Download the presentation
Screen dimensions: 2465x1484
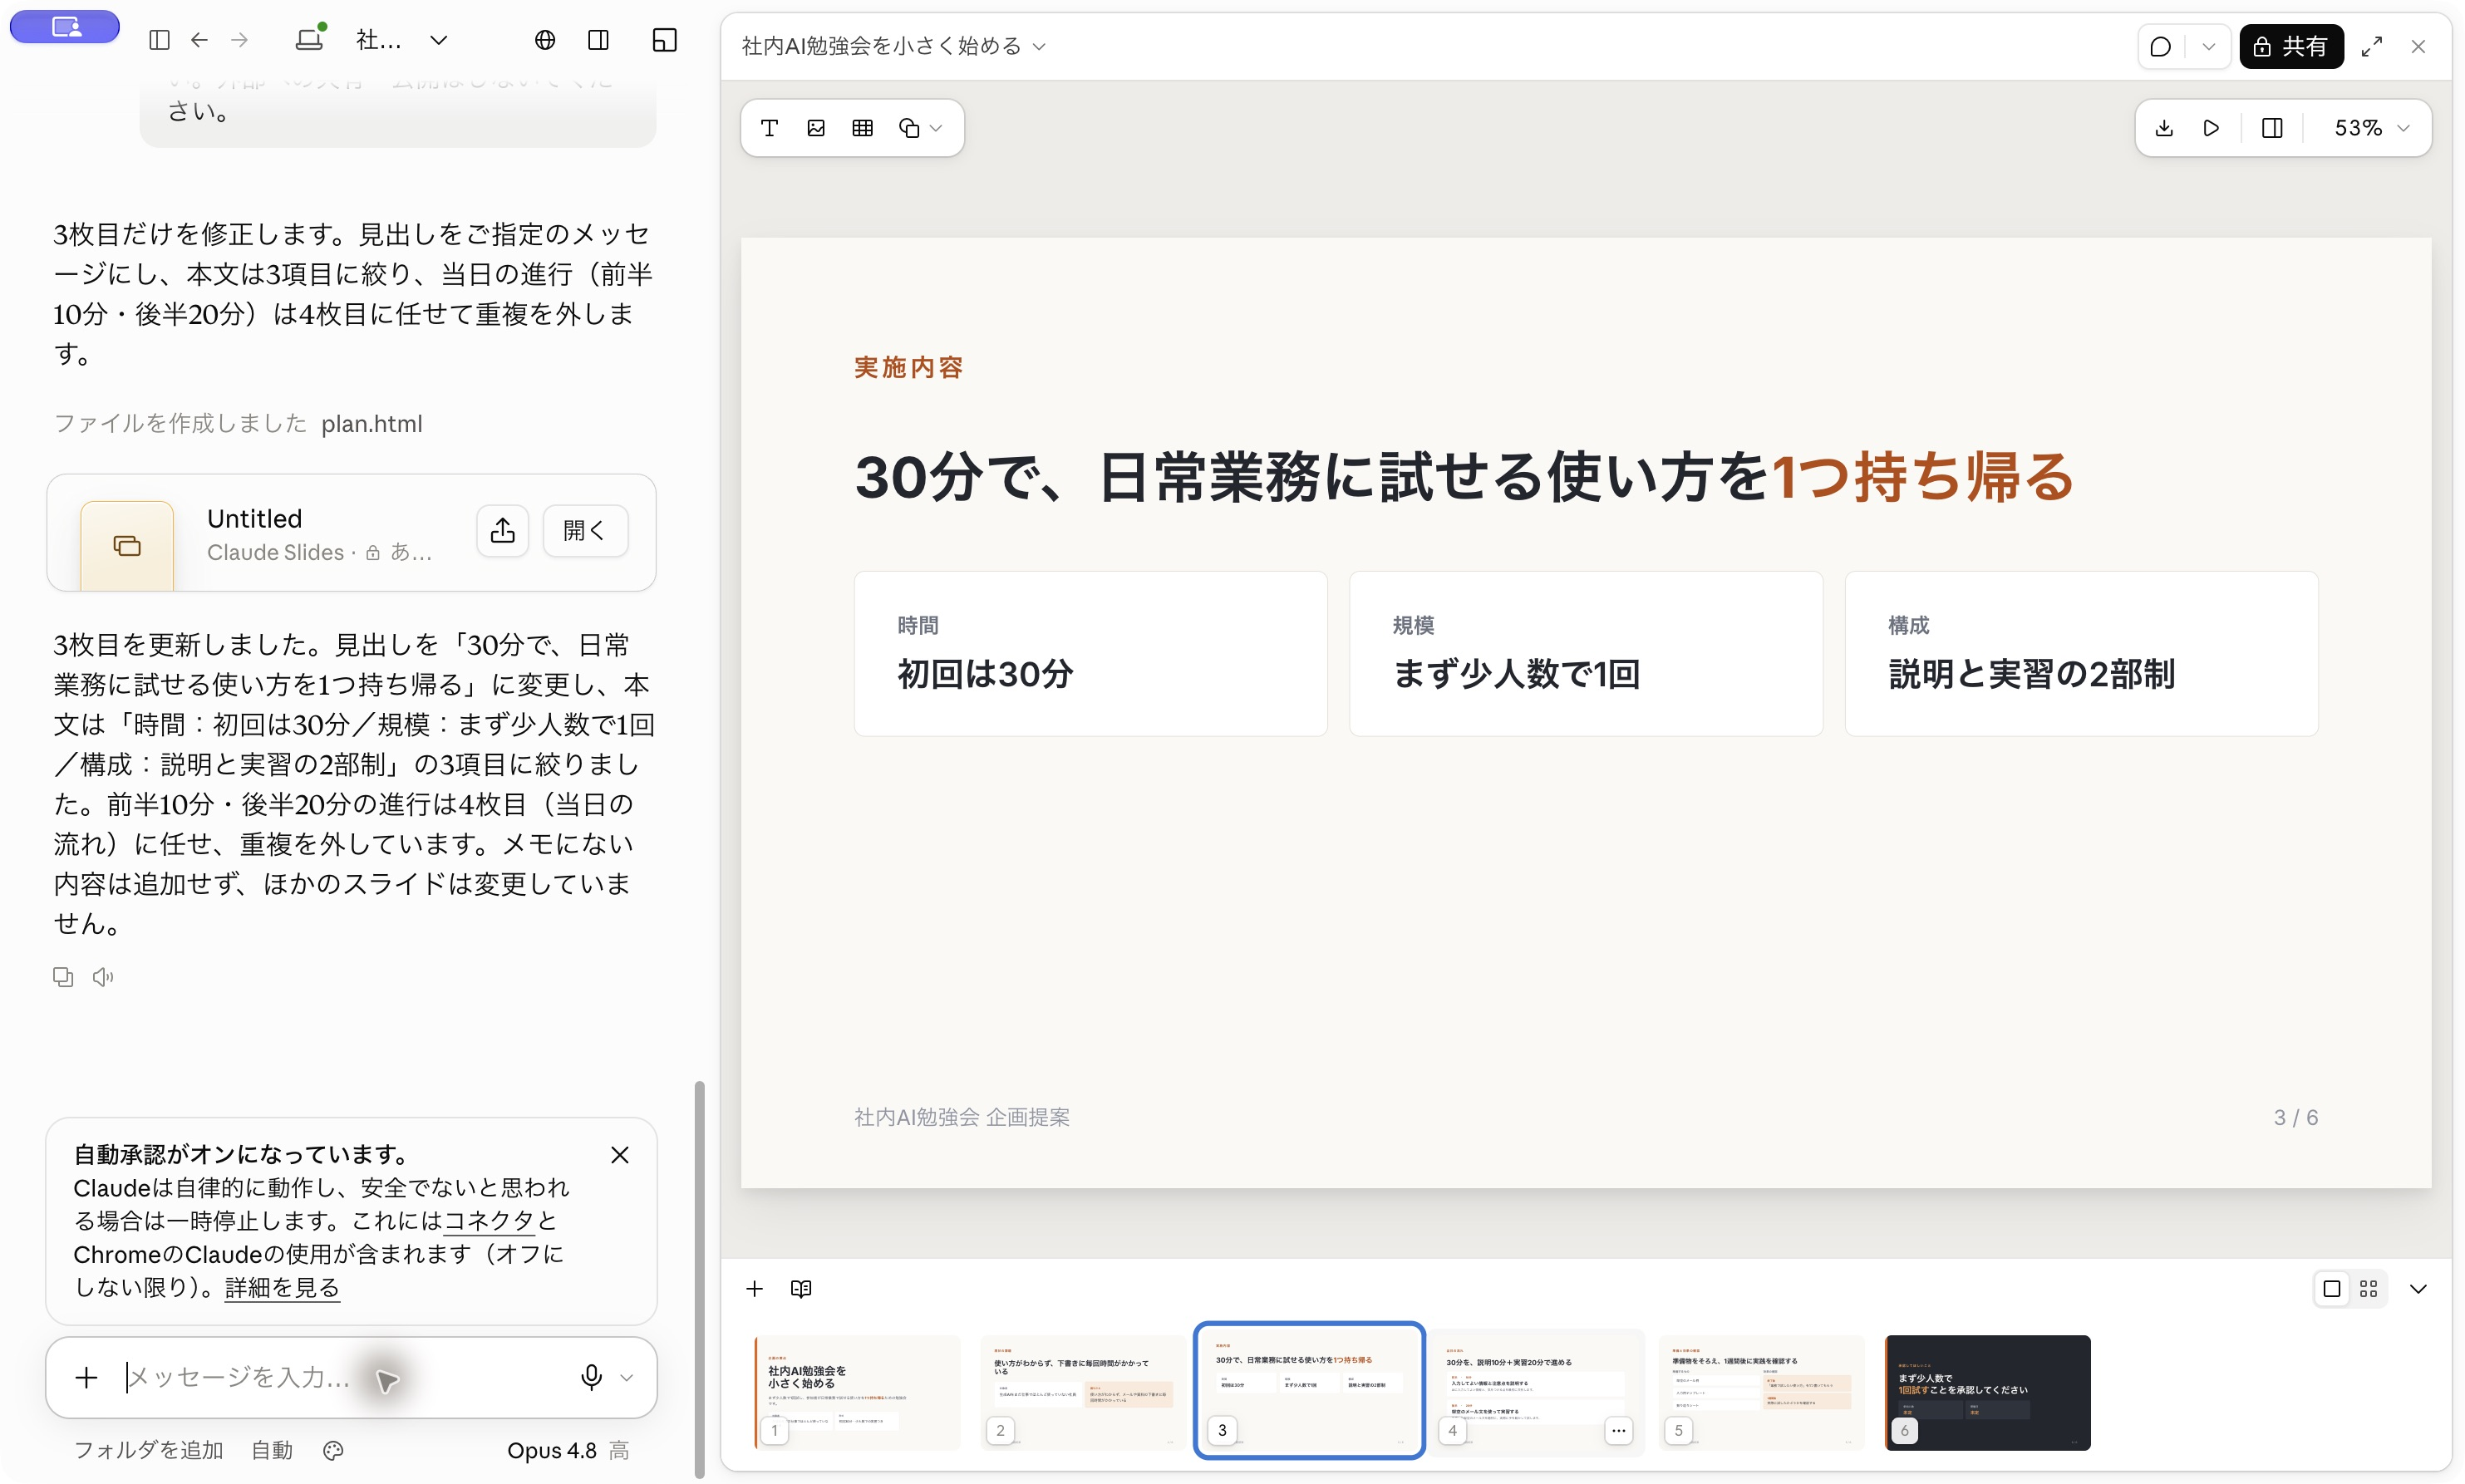click(2164, 128)
